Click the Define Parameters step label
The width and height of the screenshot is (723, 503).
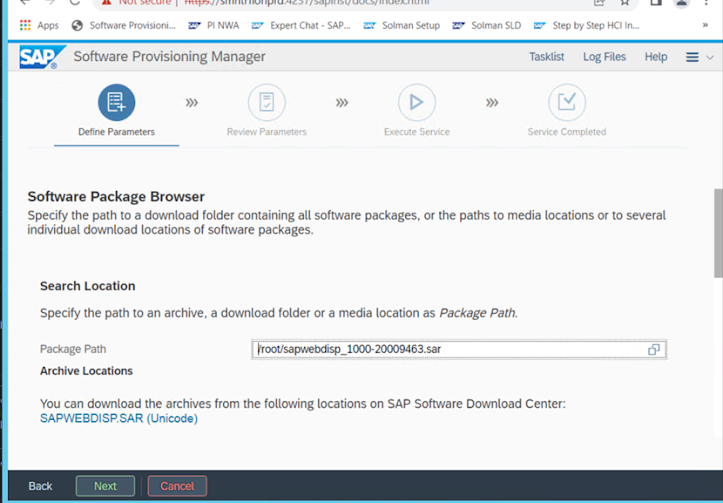(116, 132)
